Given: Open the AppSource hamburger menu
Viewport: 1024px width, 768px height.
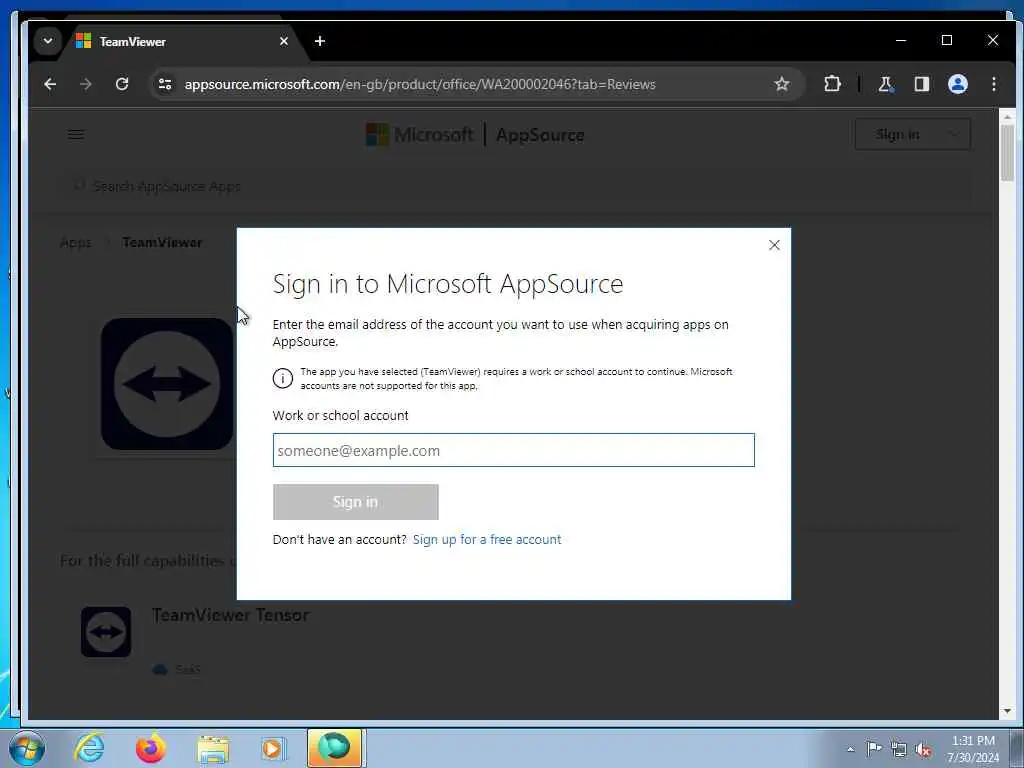Looking at the screenshot, I should [x=76, y=135].
